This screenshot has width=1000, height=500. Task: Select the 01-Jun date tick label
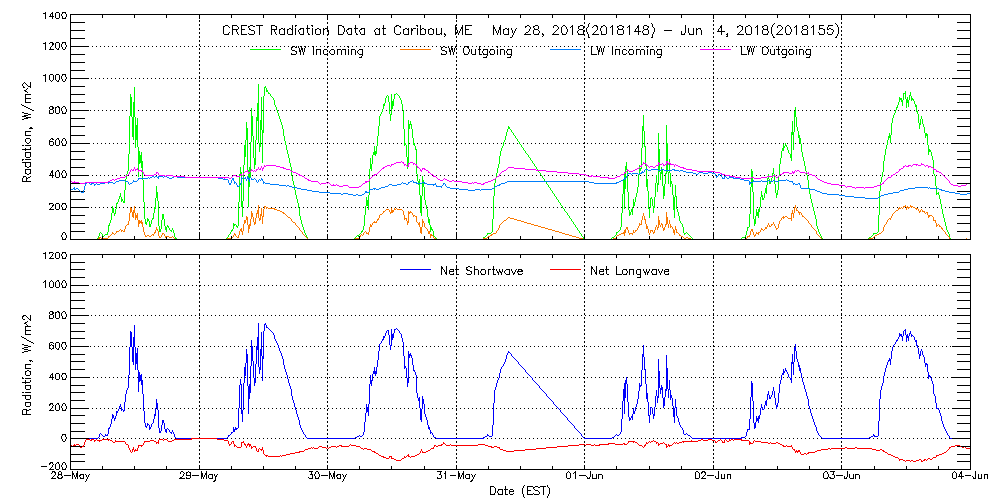coord(585,476)
